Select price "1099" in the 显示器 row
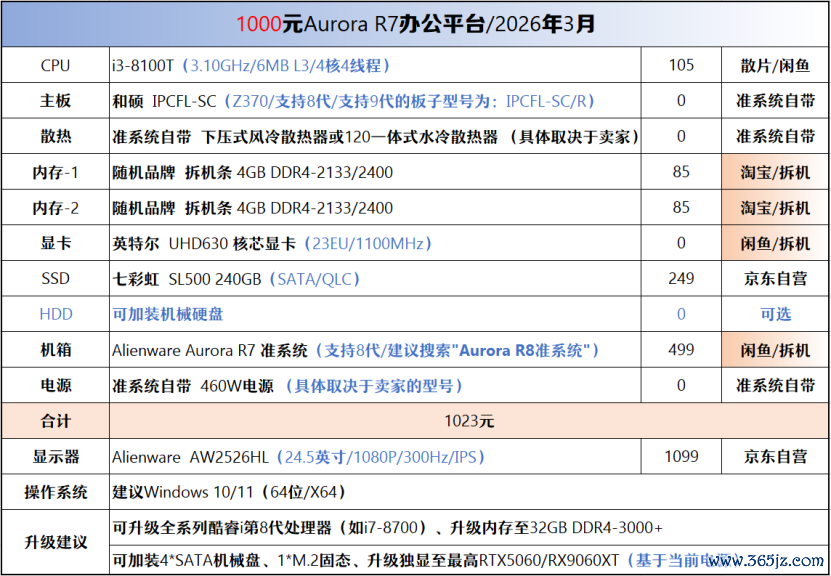The height and width of the screenshot is (576, 831). coord(681,456)
